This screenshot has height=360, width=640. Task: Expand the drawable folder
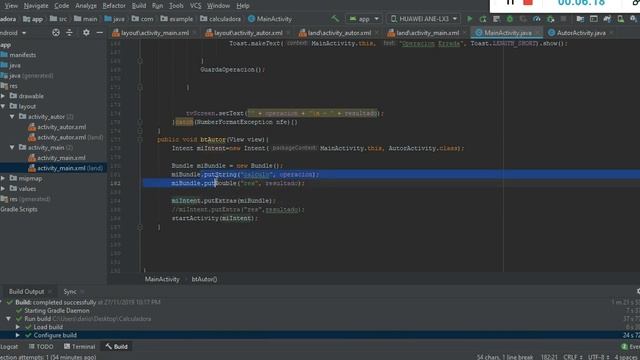4,96
